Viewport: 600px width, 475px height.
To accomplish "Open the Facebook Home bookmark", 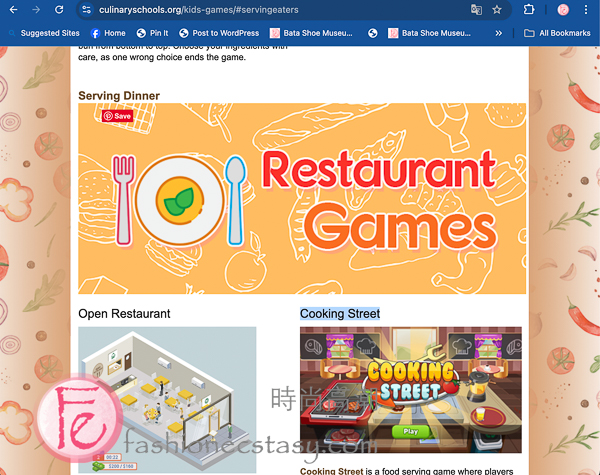I will (108, 33).
